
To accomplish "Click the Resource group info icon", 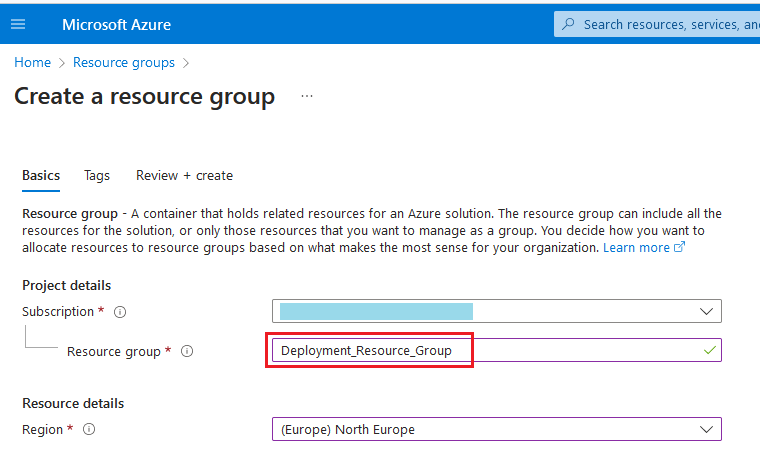I will (x=187, y=351).
